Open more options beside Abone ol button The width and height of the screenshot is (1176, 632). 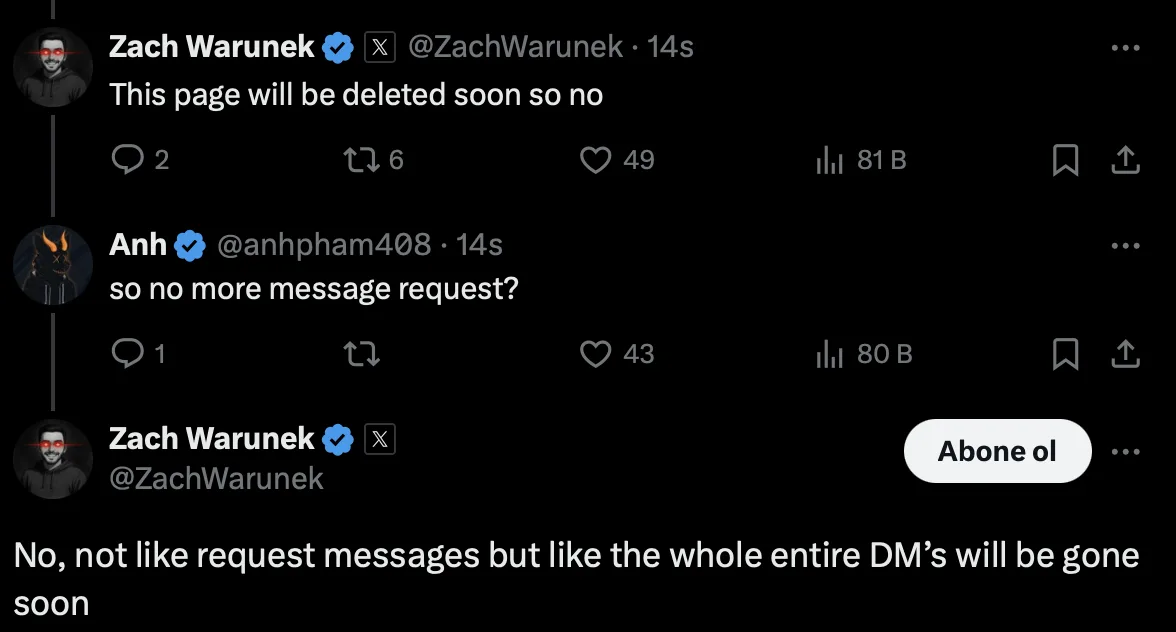(x=1125, y=452)
